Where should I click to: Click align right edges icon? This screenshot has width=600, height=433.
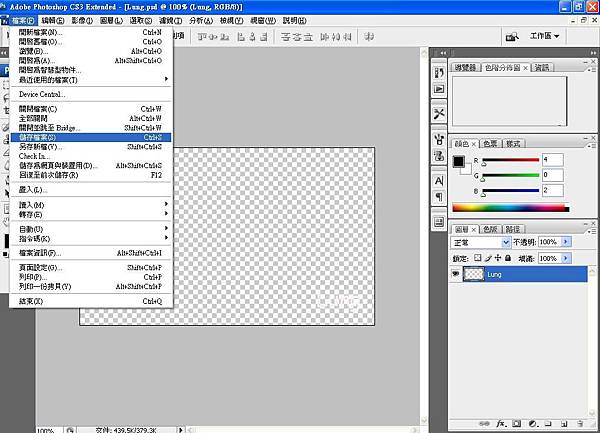pos(264,37)
